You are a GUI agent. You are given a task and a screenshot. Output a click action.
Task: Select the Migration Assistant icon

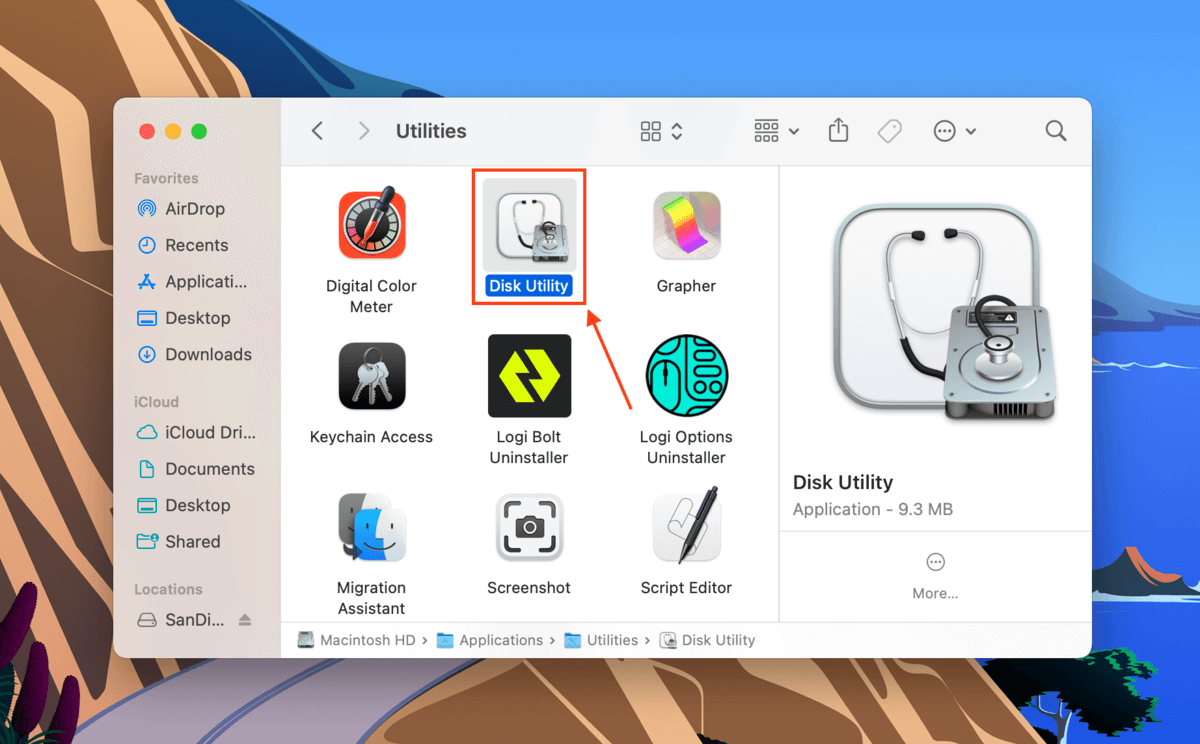(x=371, y=527)
